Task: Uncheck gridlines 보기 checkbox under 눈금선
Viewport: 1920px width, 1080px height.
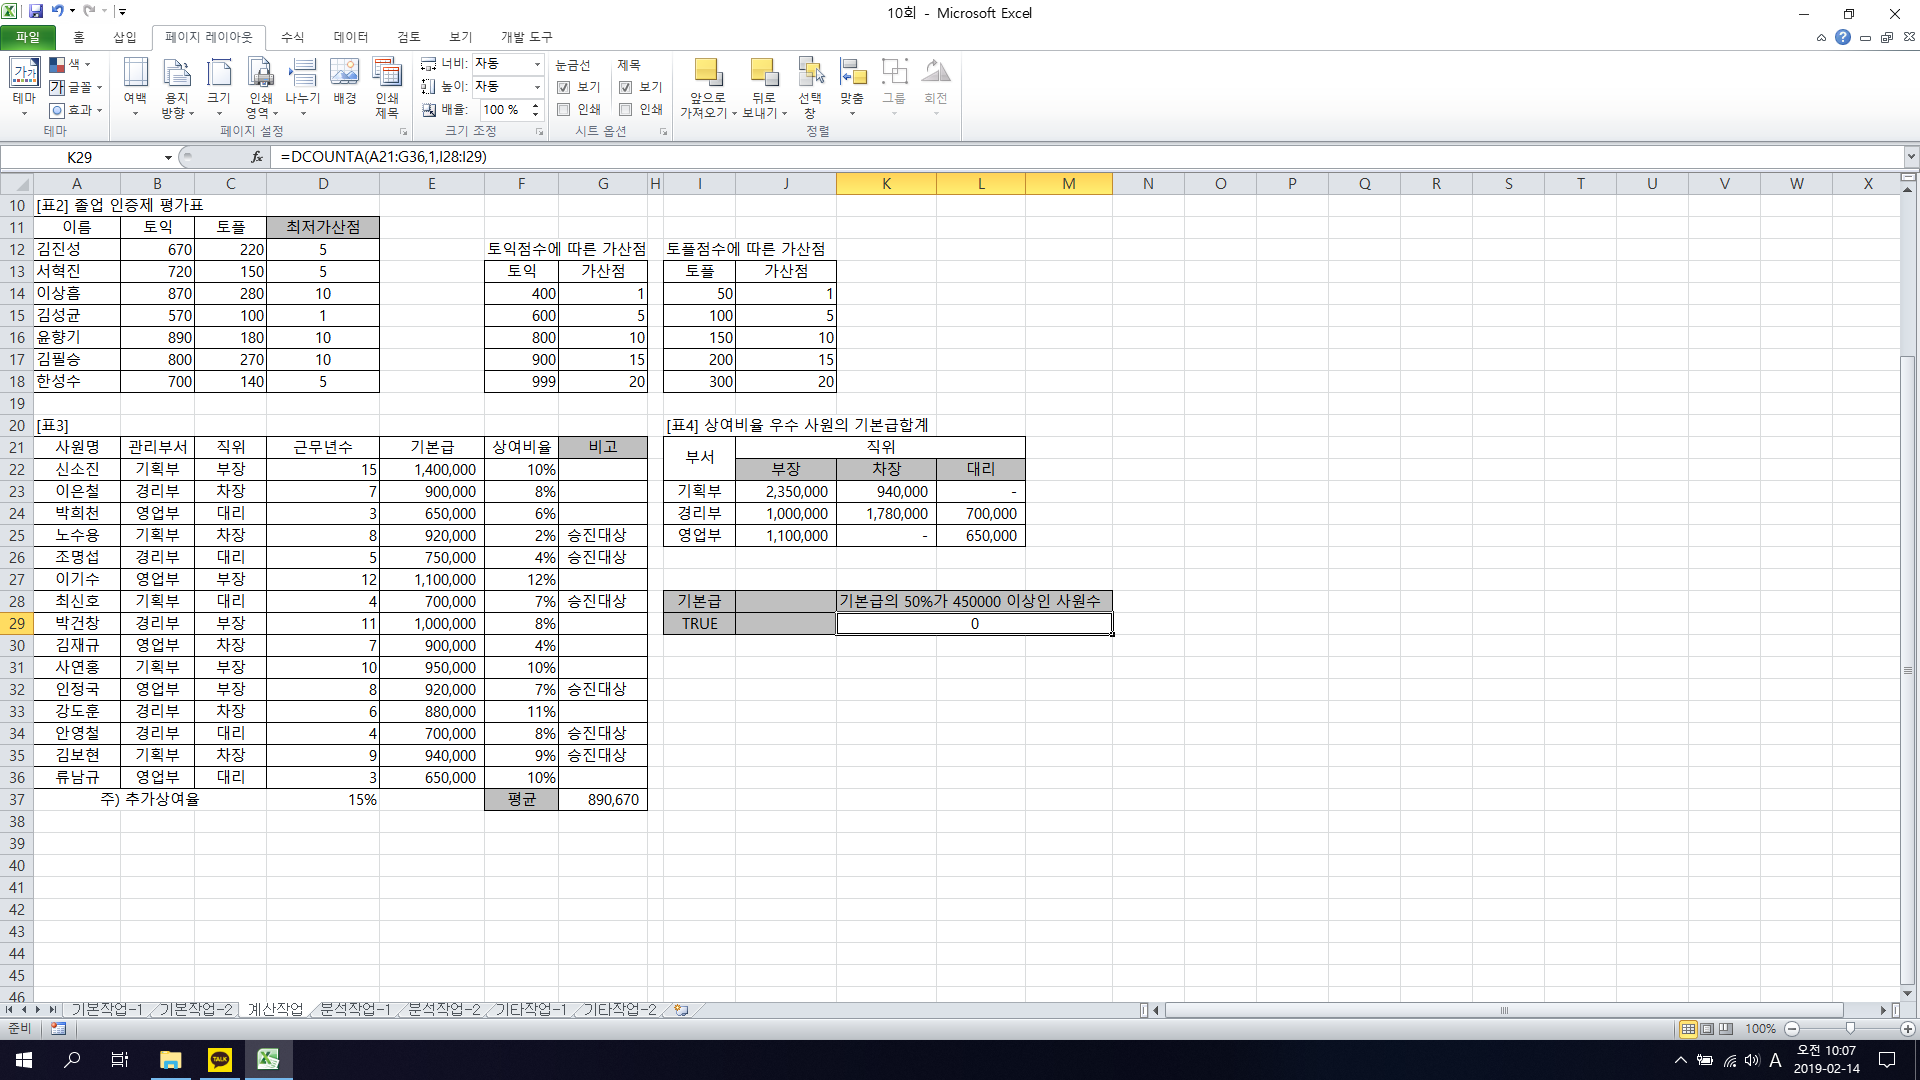Action: point(564,87)
